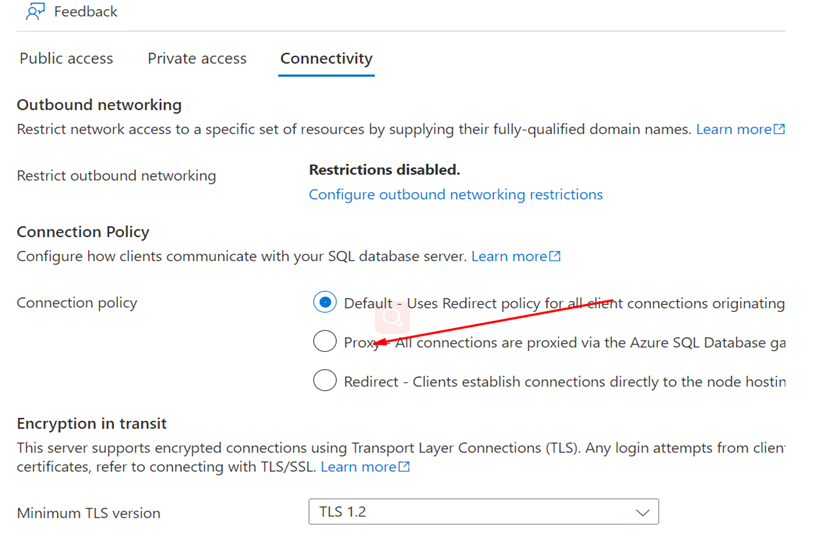Viewport: 833px width, 557px height.
Task: Click the Redirect option description text
Action: (x=565, y=382)
